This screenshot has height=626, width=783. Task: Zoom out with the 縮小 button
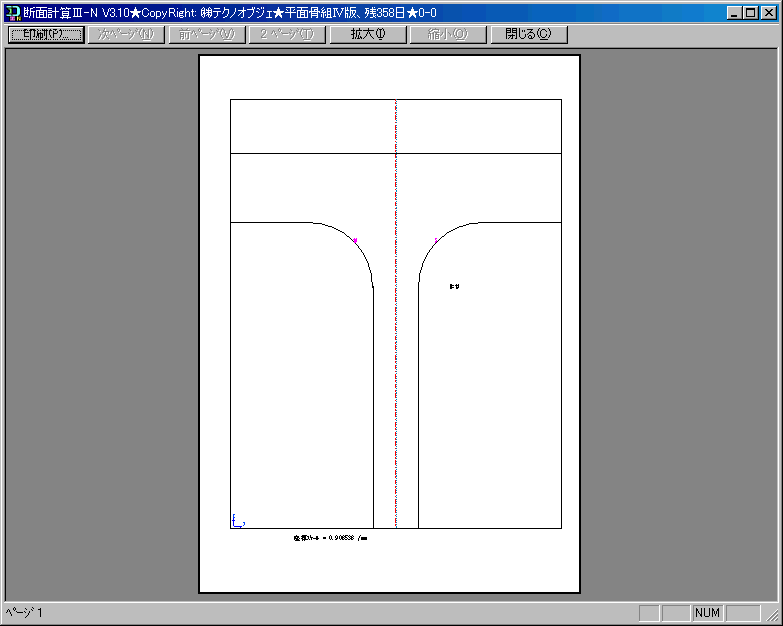coord(447,34)
